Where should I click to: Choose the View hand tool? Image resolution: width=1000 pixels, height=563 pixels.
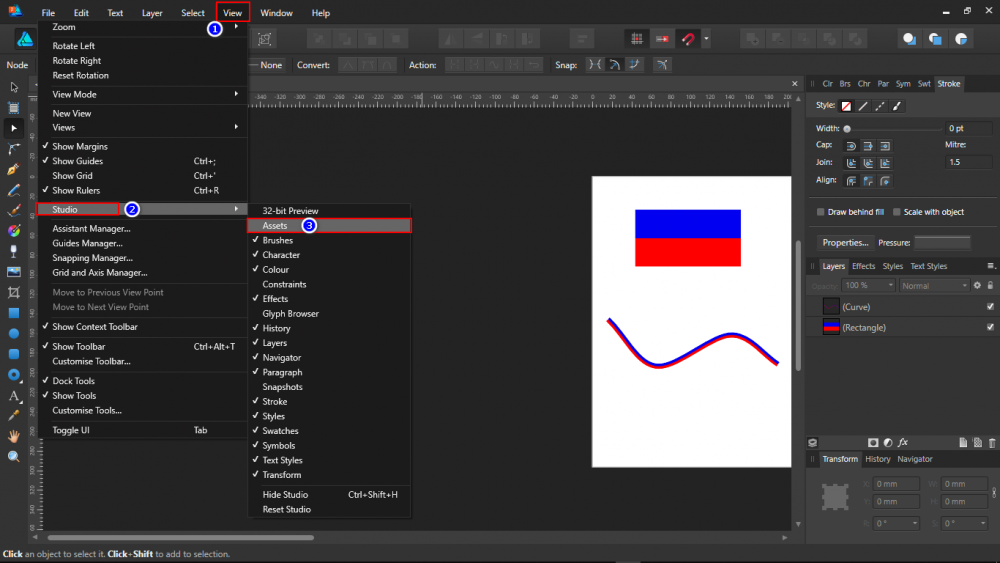point(14,436)
